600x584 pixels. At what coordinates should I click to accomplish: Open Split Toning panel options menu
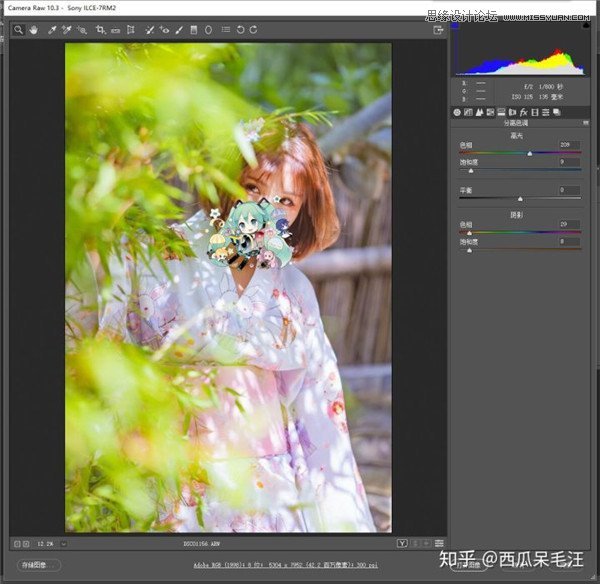point(583,123)
